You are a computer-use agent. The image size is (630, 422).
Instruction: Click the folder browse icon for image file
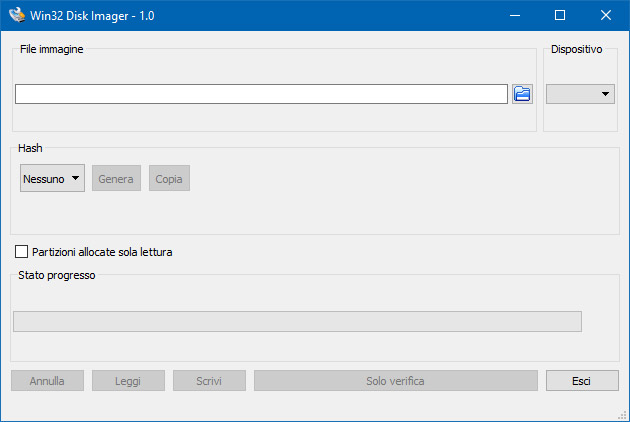pos(522,94)
